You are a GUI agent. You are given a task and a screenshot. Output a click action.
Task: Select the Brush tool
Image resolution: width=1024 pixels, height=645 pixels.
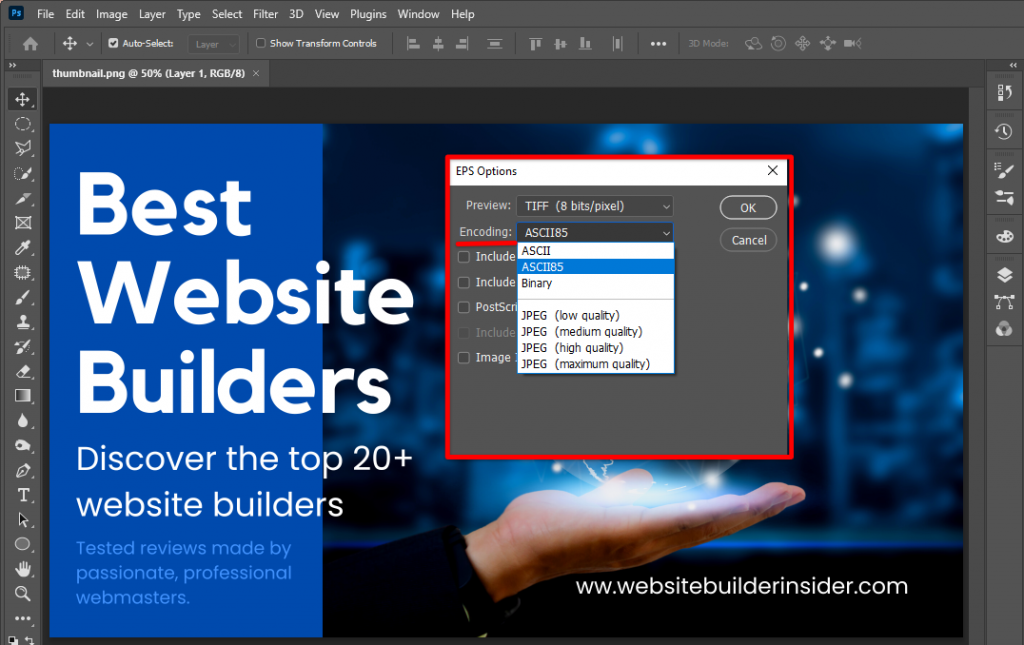(x=22, y=298)
